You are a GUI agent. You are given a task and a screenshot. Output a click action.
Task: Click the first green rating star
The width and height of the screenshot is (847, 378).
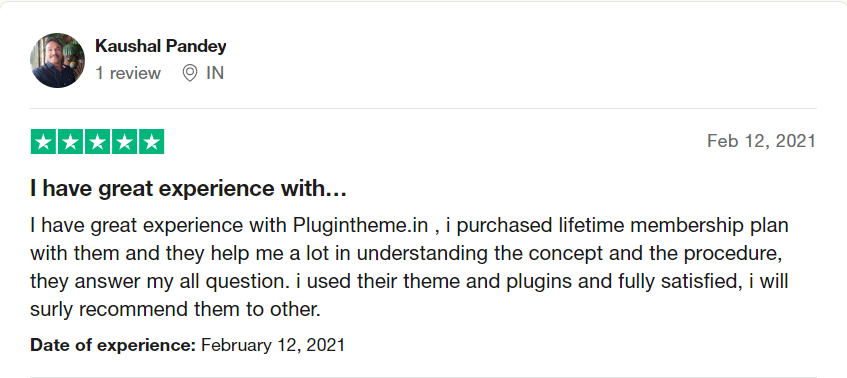coord(43,142)
